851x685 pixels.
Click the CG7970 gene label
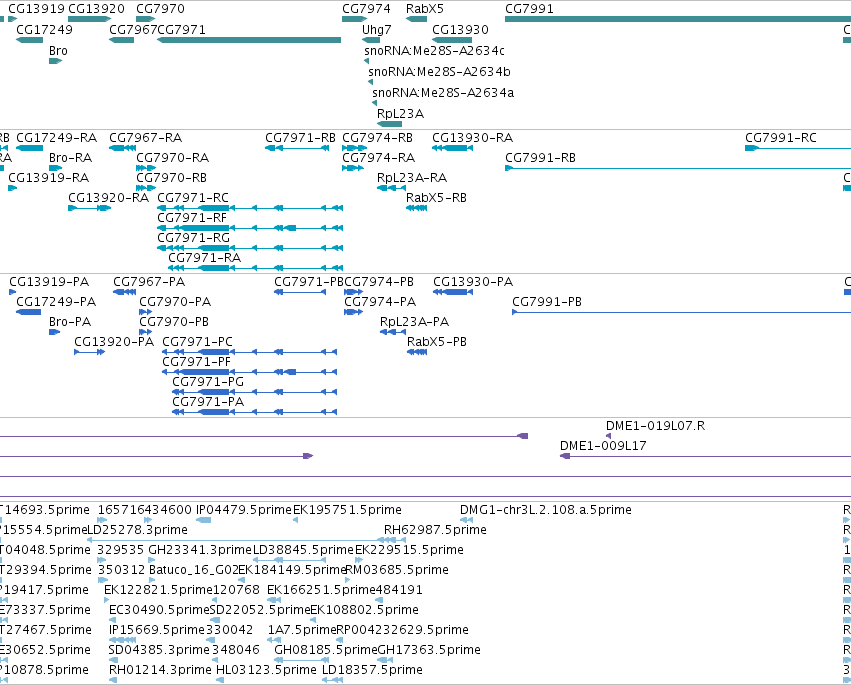pos(160,9)
